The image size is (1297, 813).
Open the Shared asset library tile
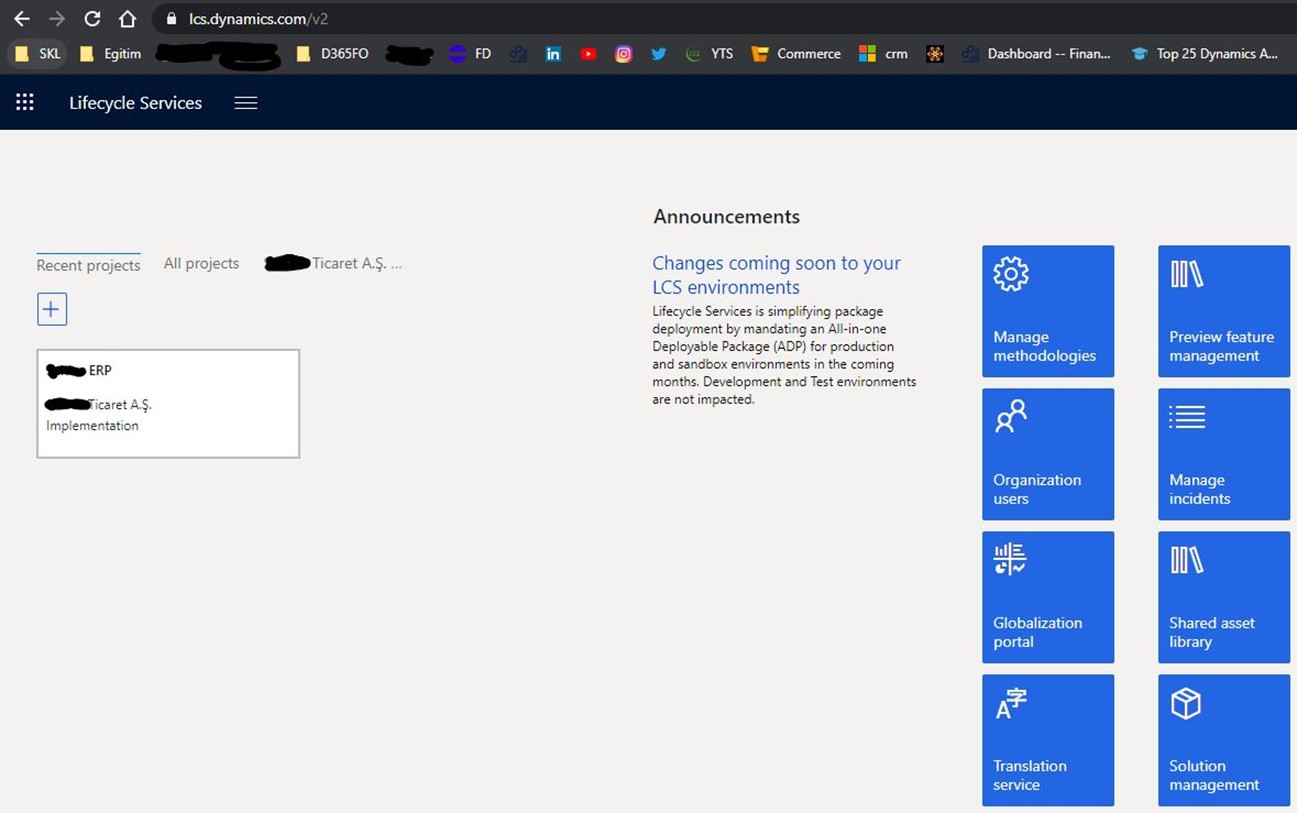1224,597
